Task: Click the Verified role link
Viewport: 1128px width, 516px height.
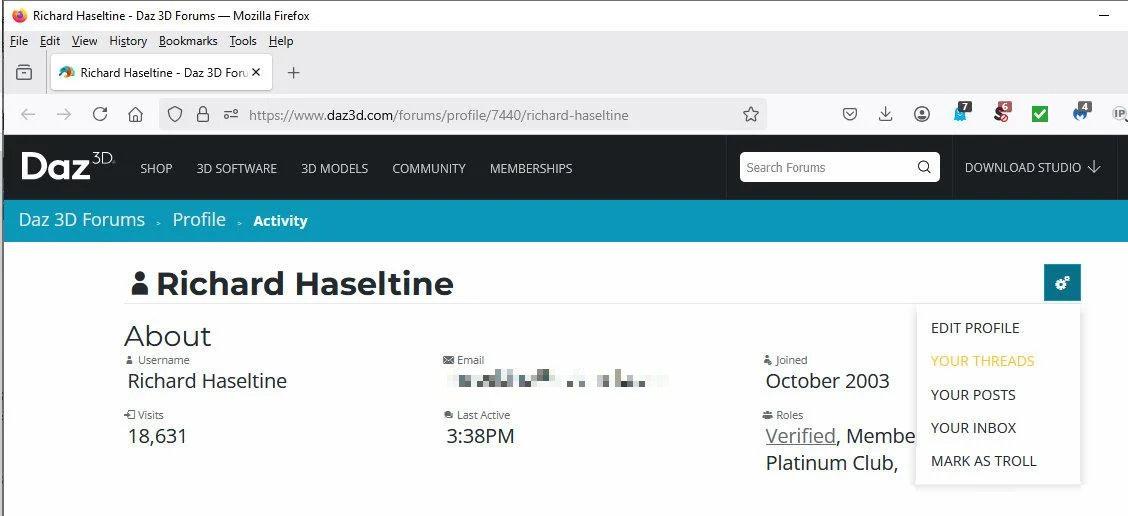Action: (800, 436)
